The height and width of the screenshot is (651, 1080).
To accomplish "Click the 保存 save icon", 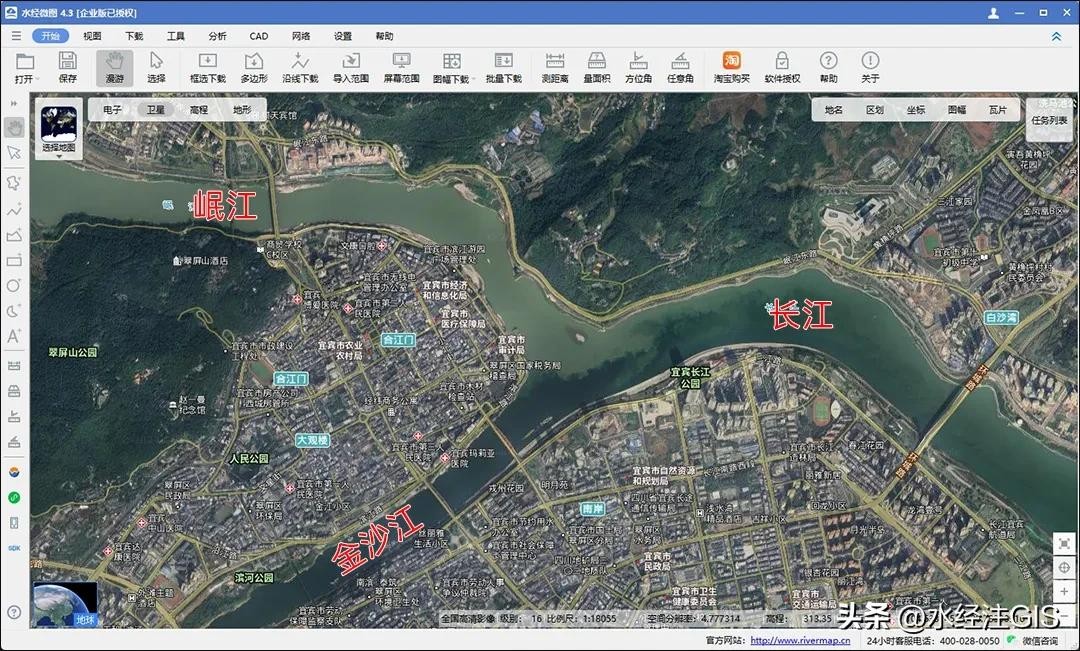I will 68,67.
